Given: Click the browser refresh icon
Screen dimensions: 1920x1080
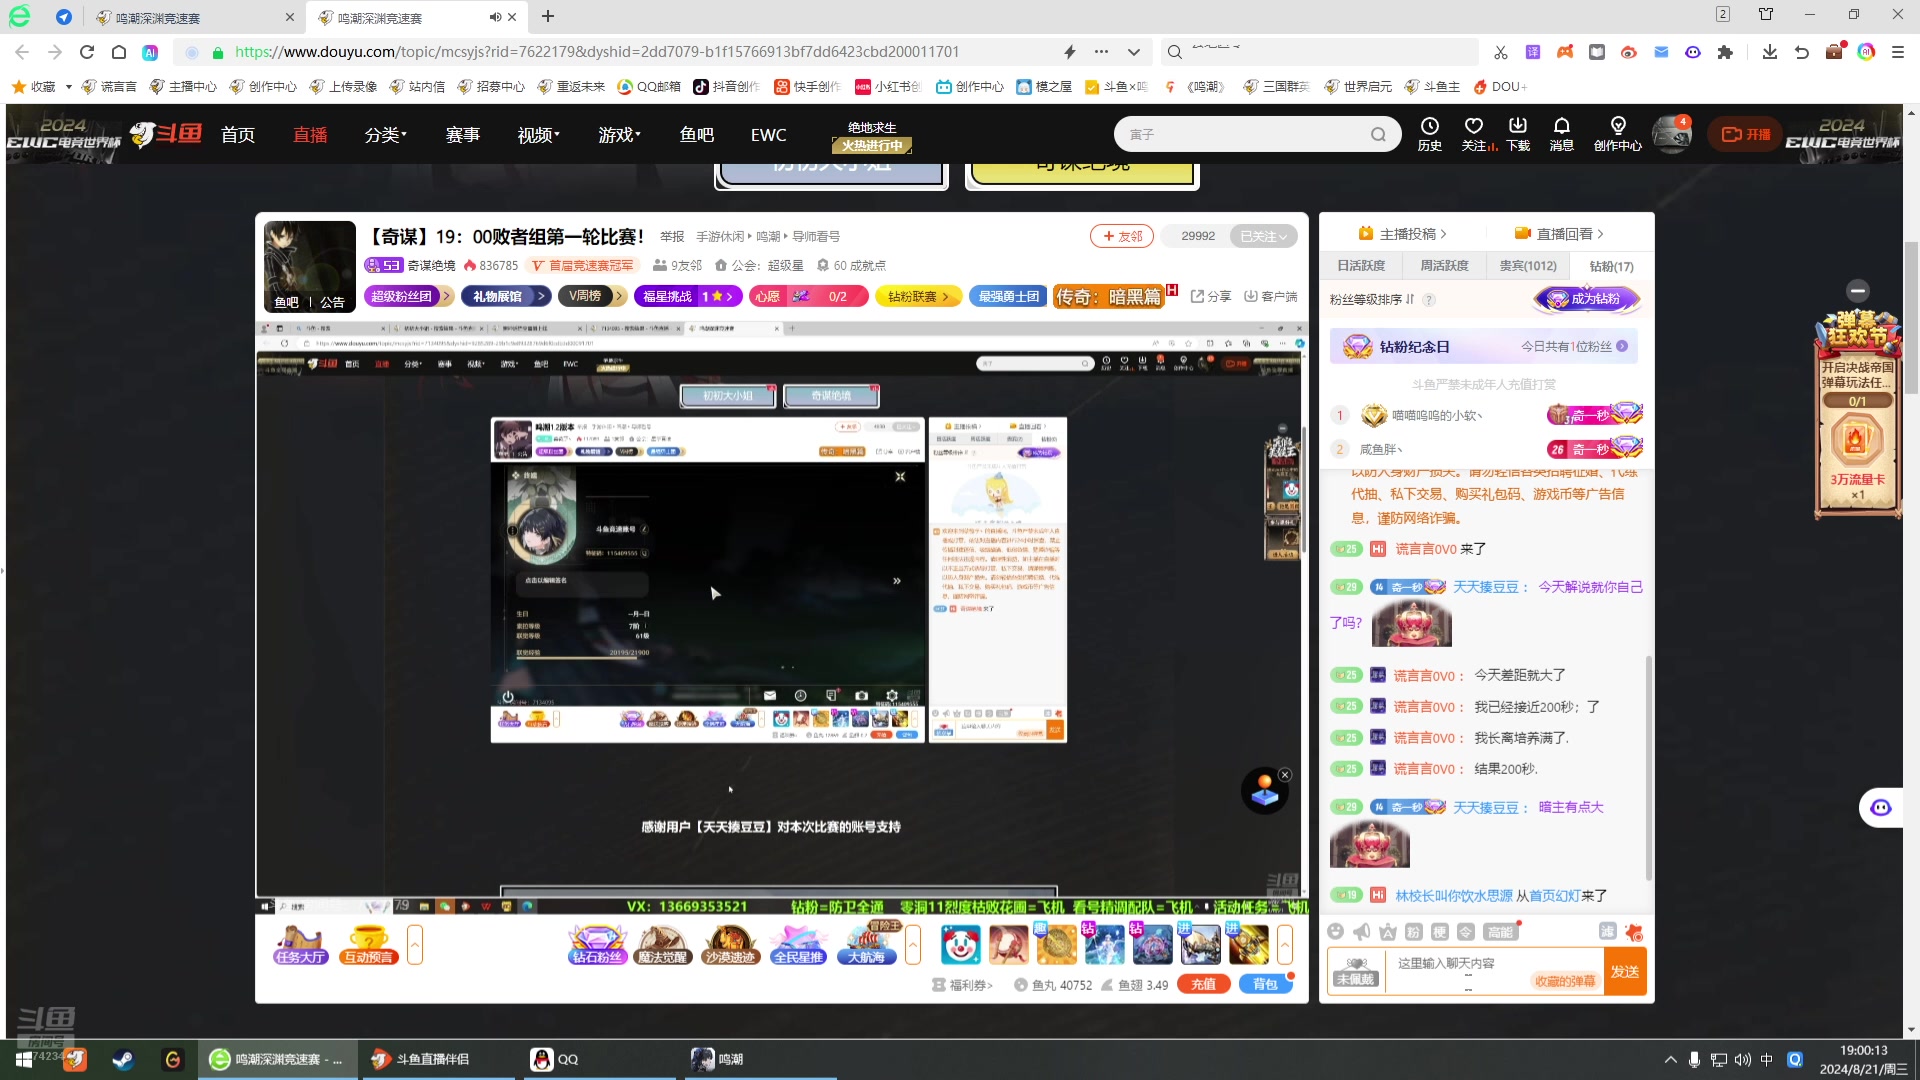Looking at the screenshot, I should (x=87, y=52).
